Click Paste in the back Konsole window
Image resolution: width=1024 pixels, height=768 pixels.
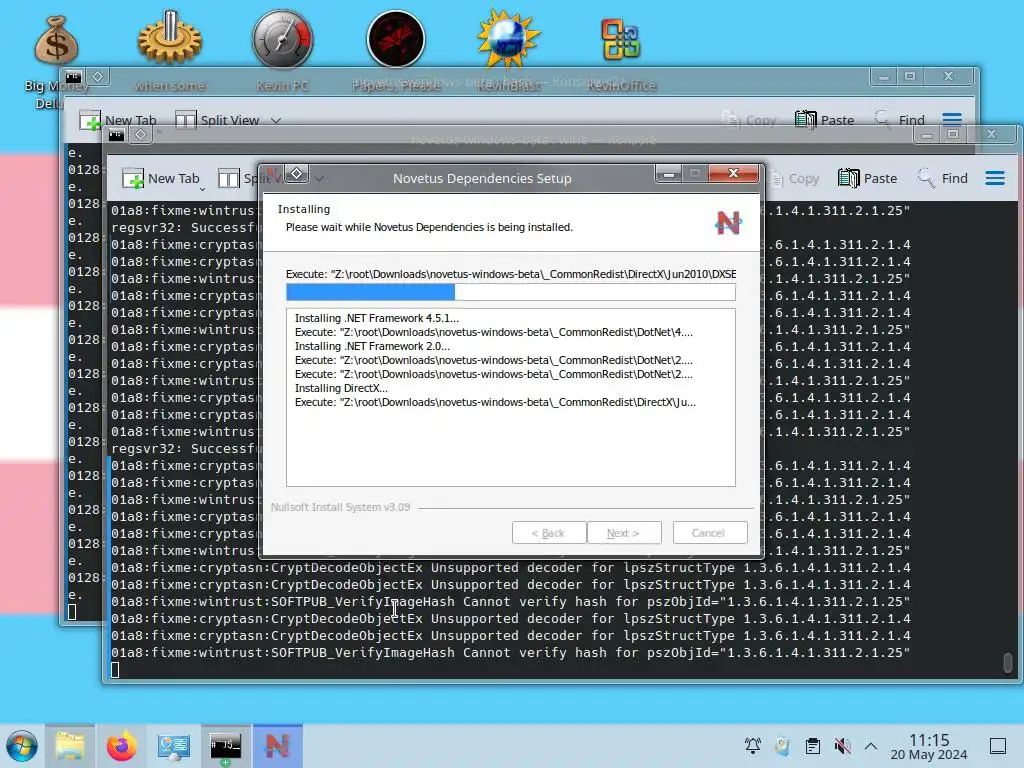point(824,120)
